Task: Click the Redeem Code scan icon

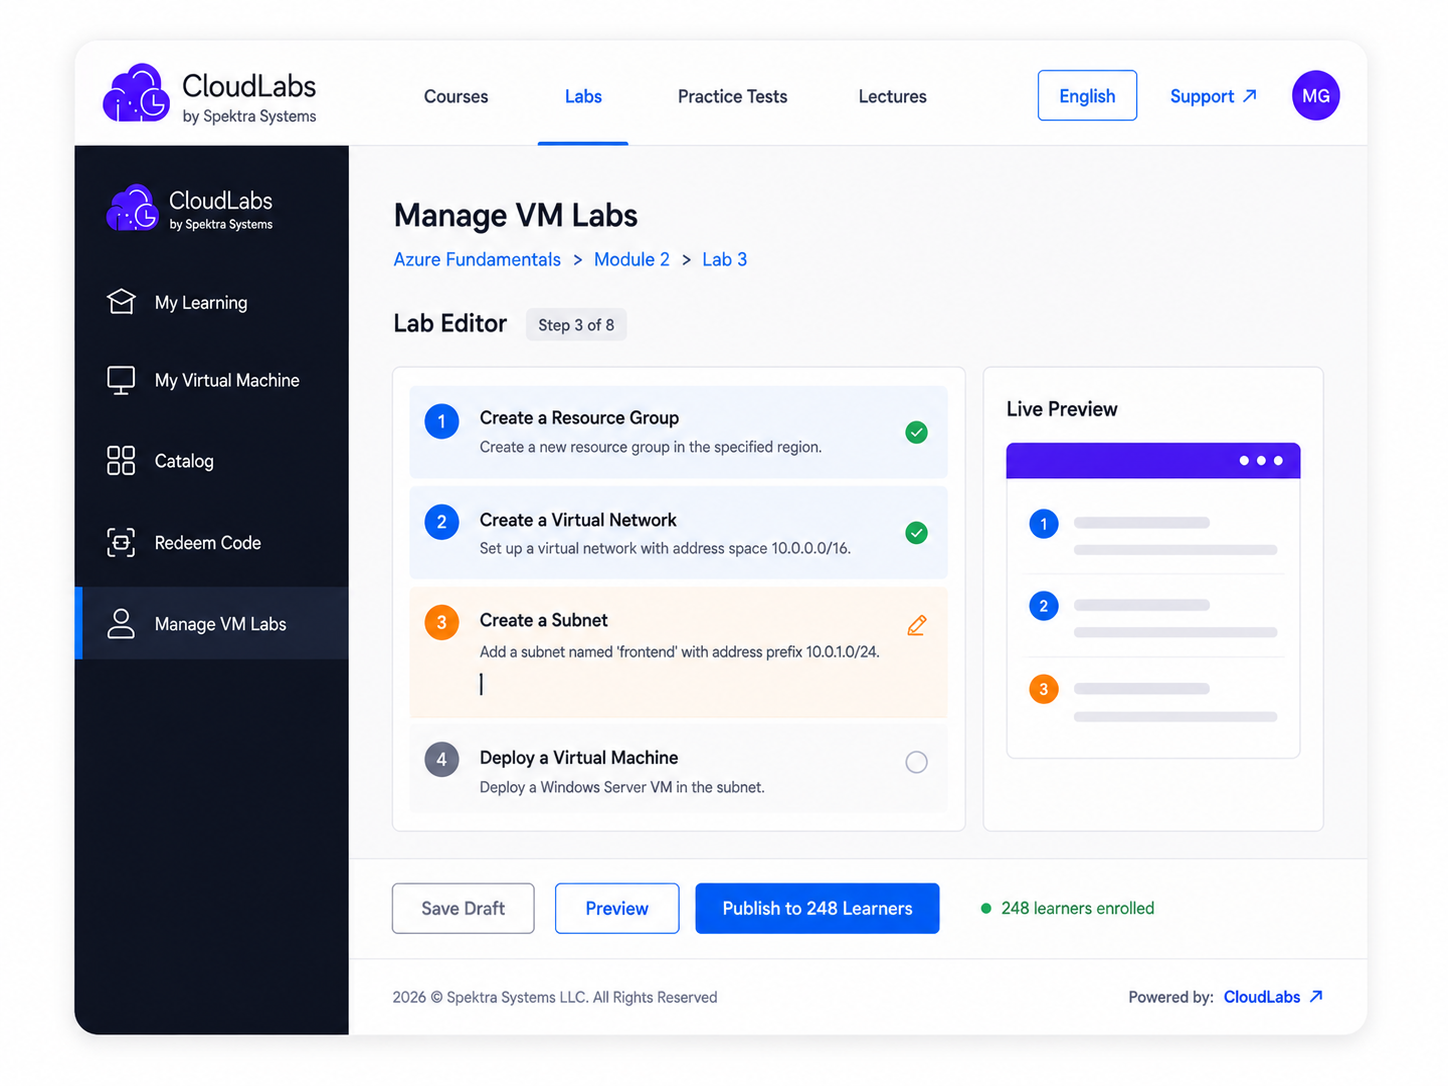Action: coord(121,542)
